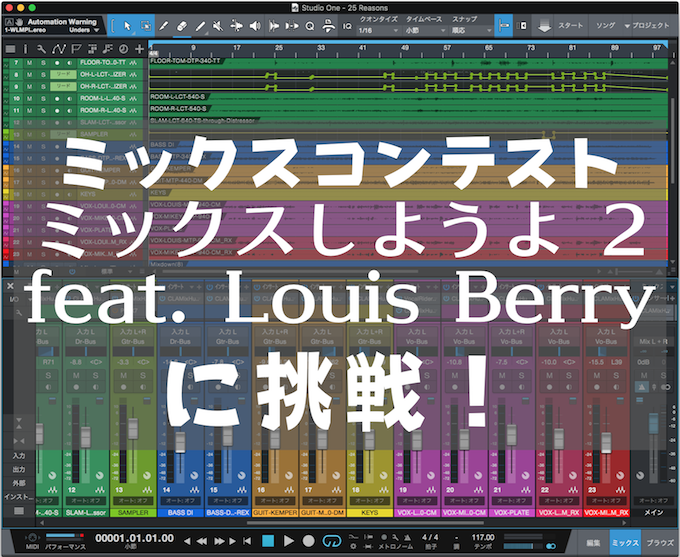Viewport: 680px width, 557px height.
Task: Switch to the Browse tab at bottom right
Action: [660, 543]
